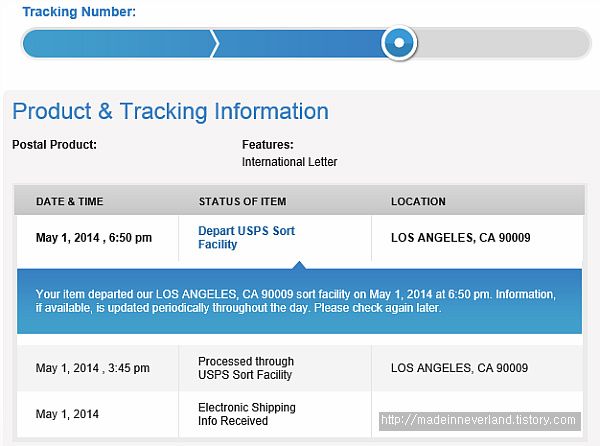Viewport: 600px width, 446px height.
Task: Click the International Letter feature text
Action: pyautogui.click(x=289, y=162)
